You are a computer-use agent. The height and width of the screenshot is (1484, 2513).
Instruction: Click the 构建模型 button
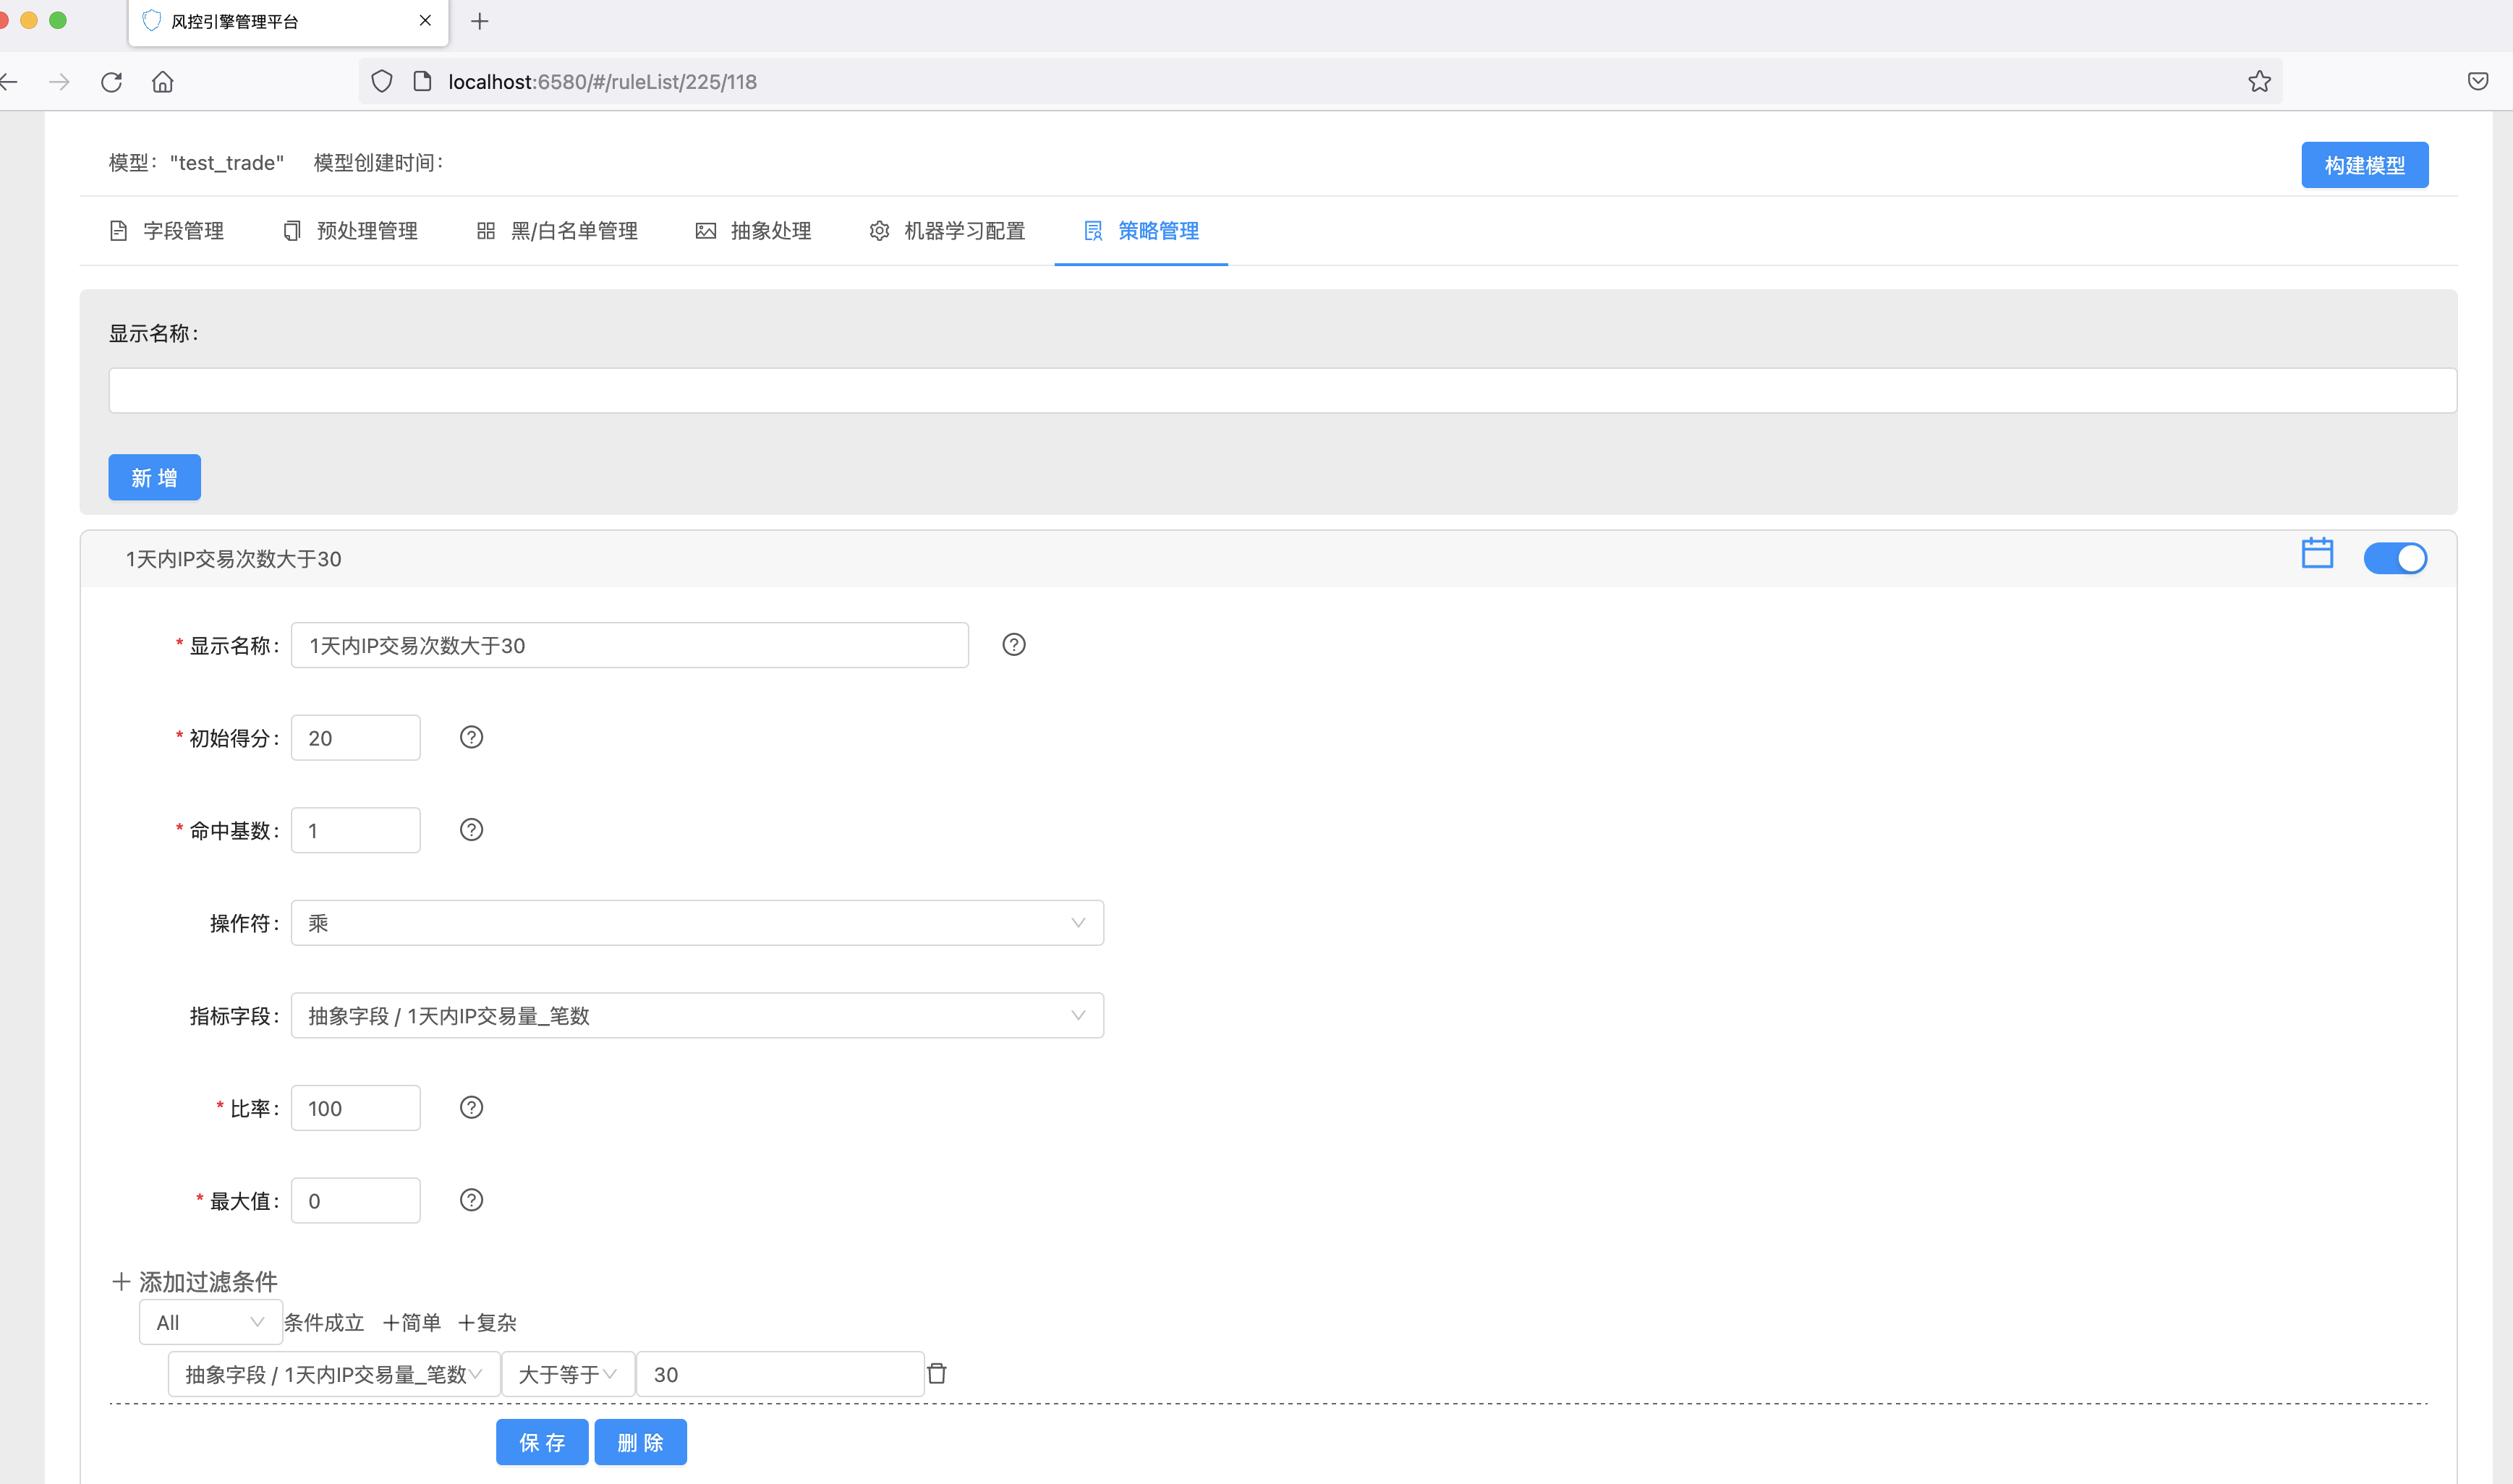tap(2364, 165)
